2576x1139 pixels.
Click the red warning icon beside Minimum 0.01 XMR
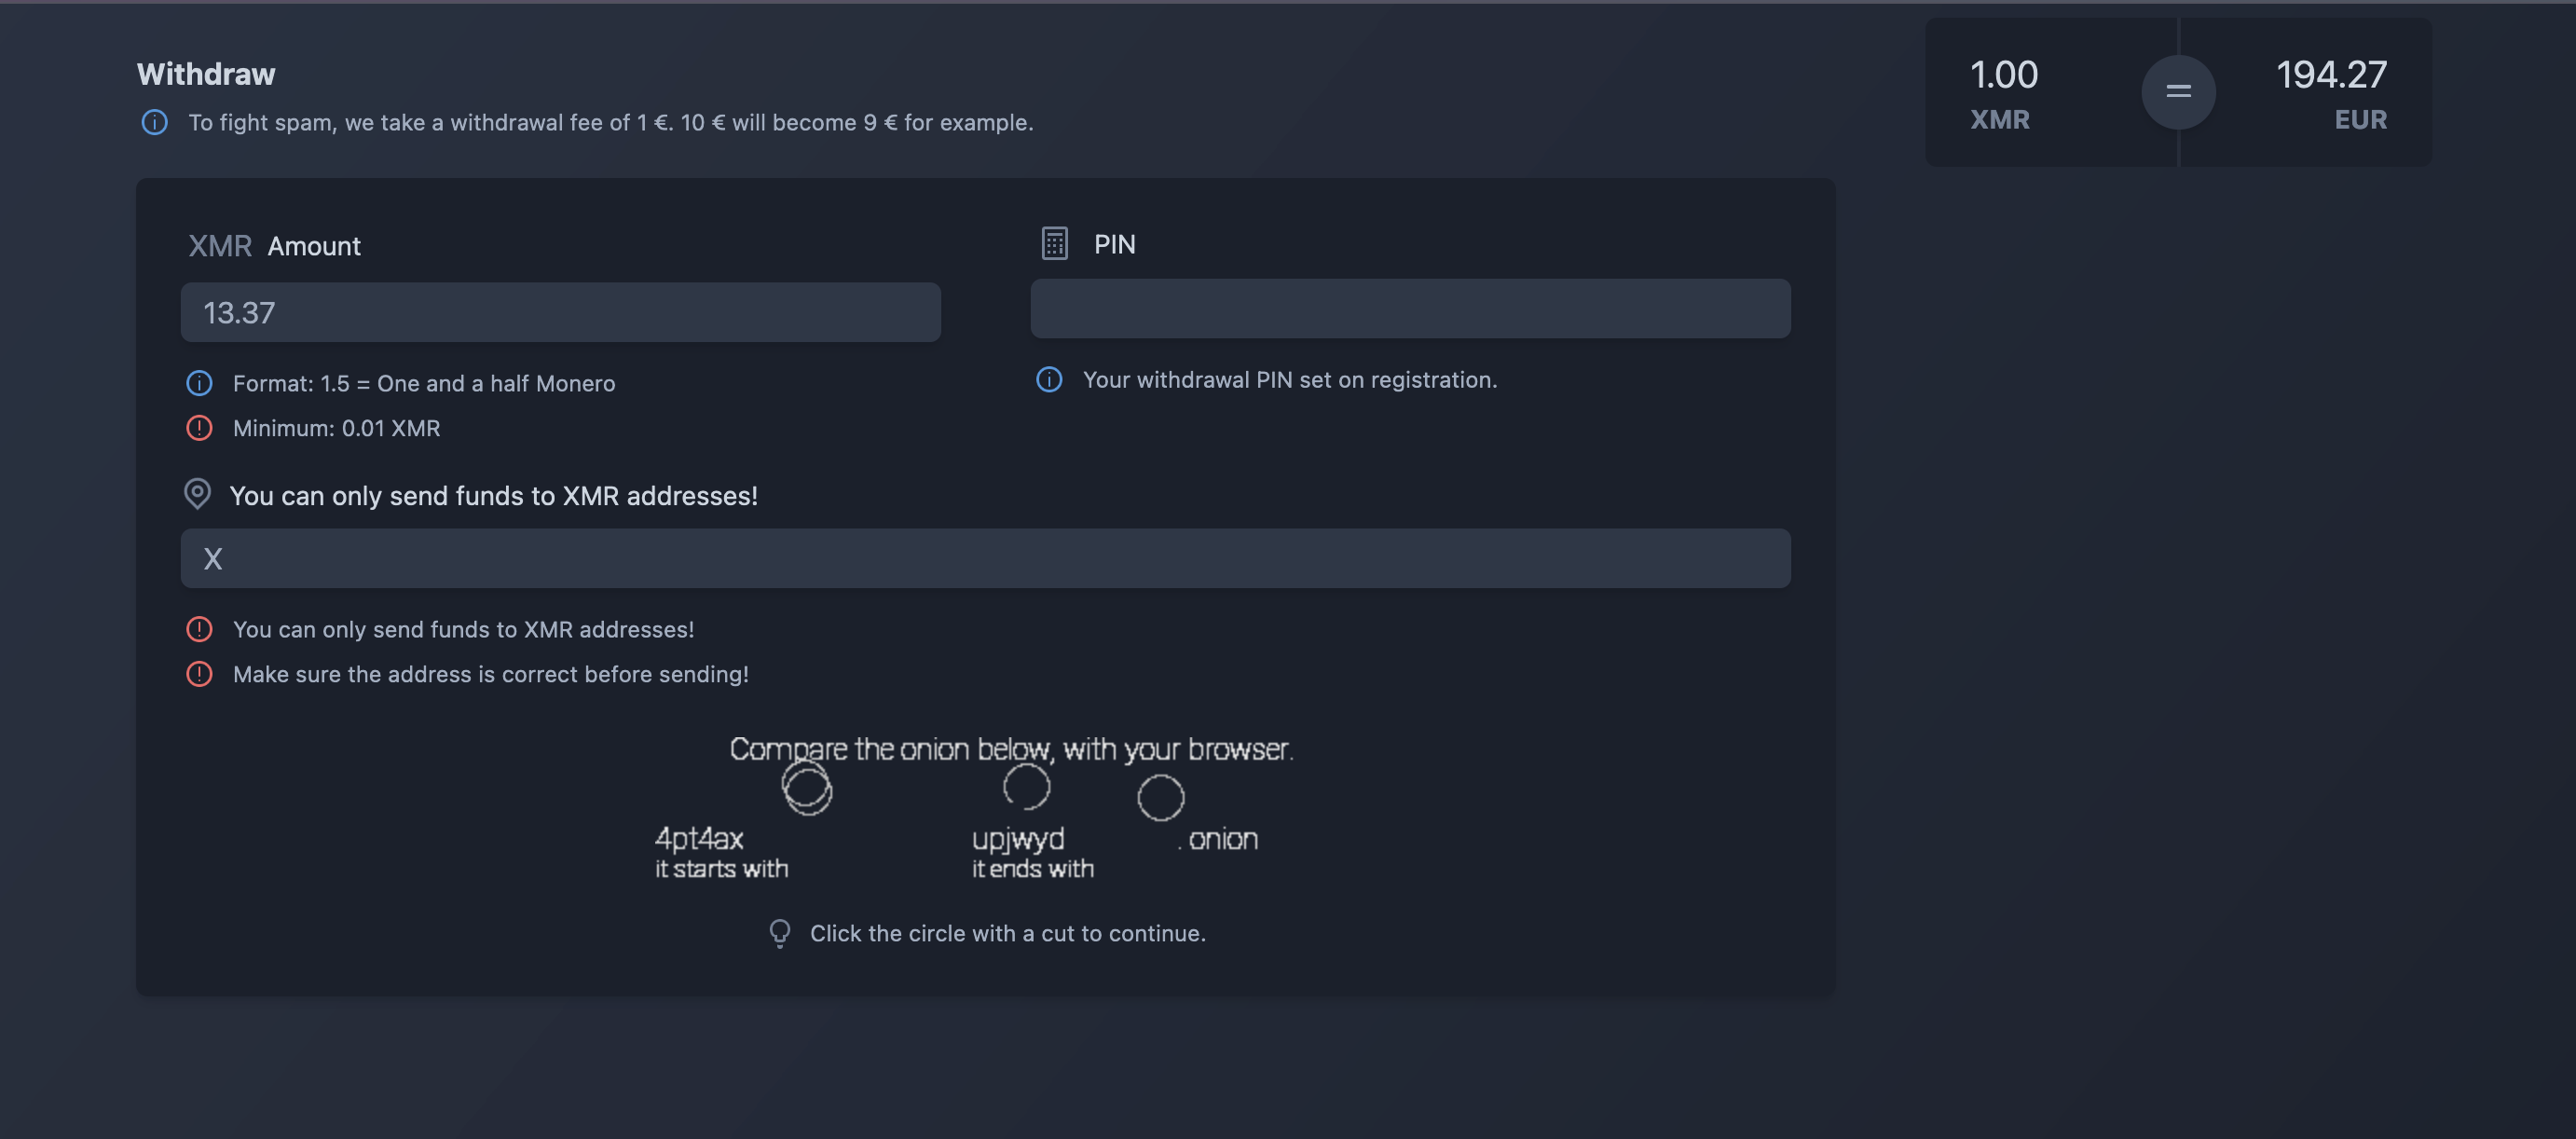pos(199,428)
